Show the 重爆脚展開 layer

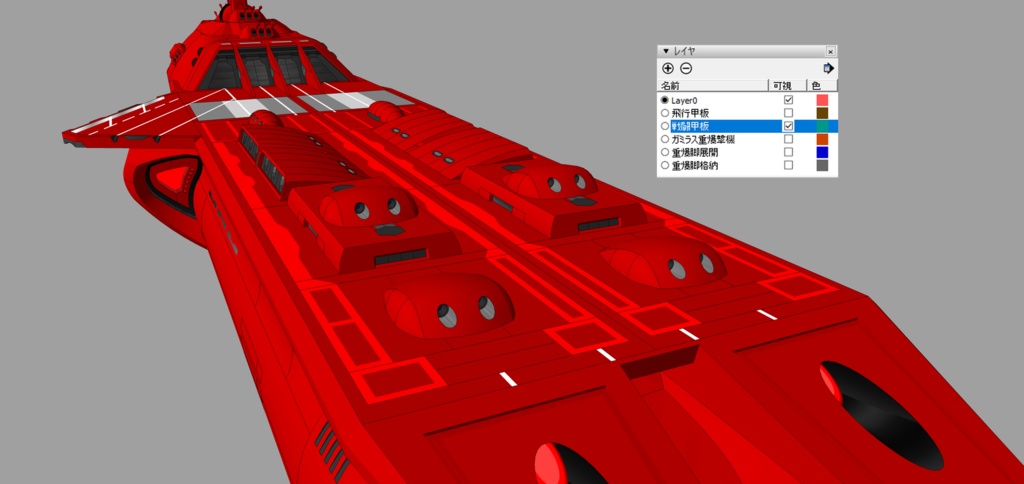(788, 152)
